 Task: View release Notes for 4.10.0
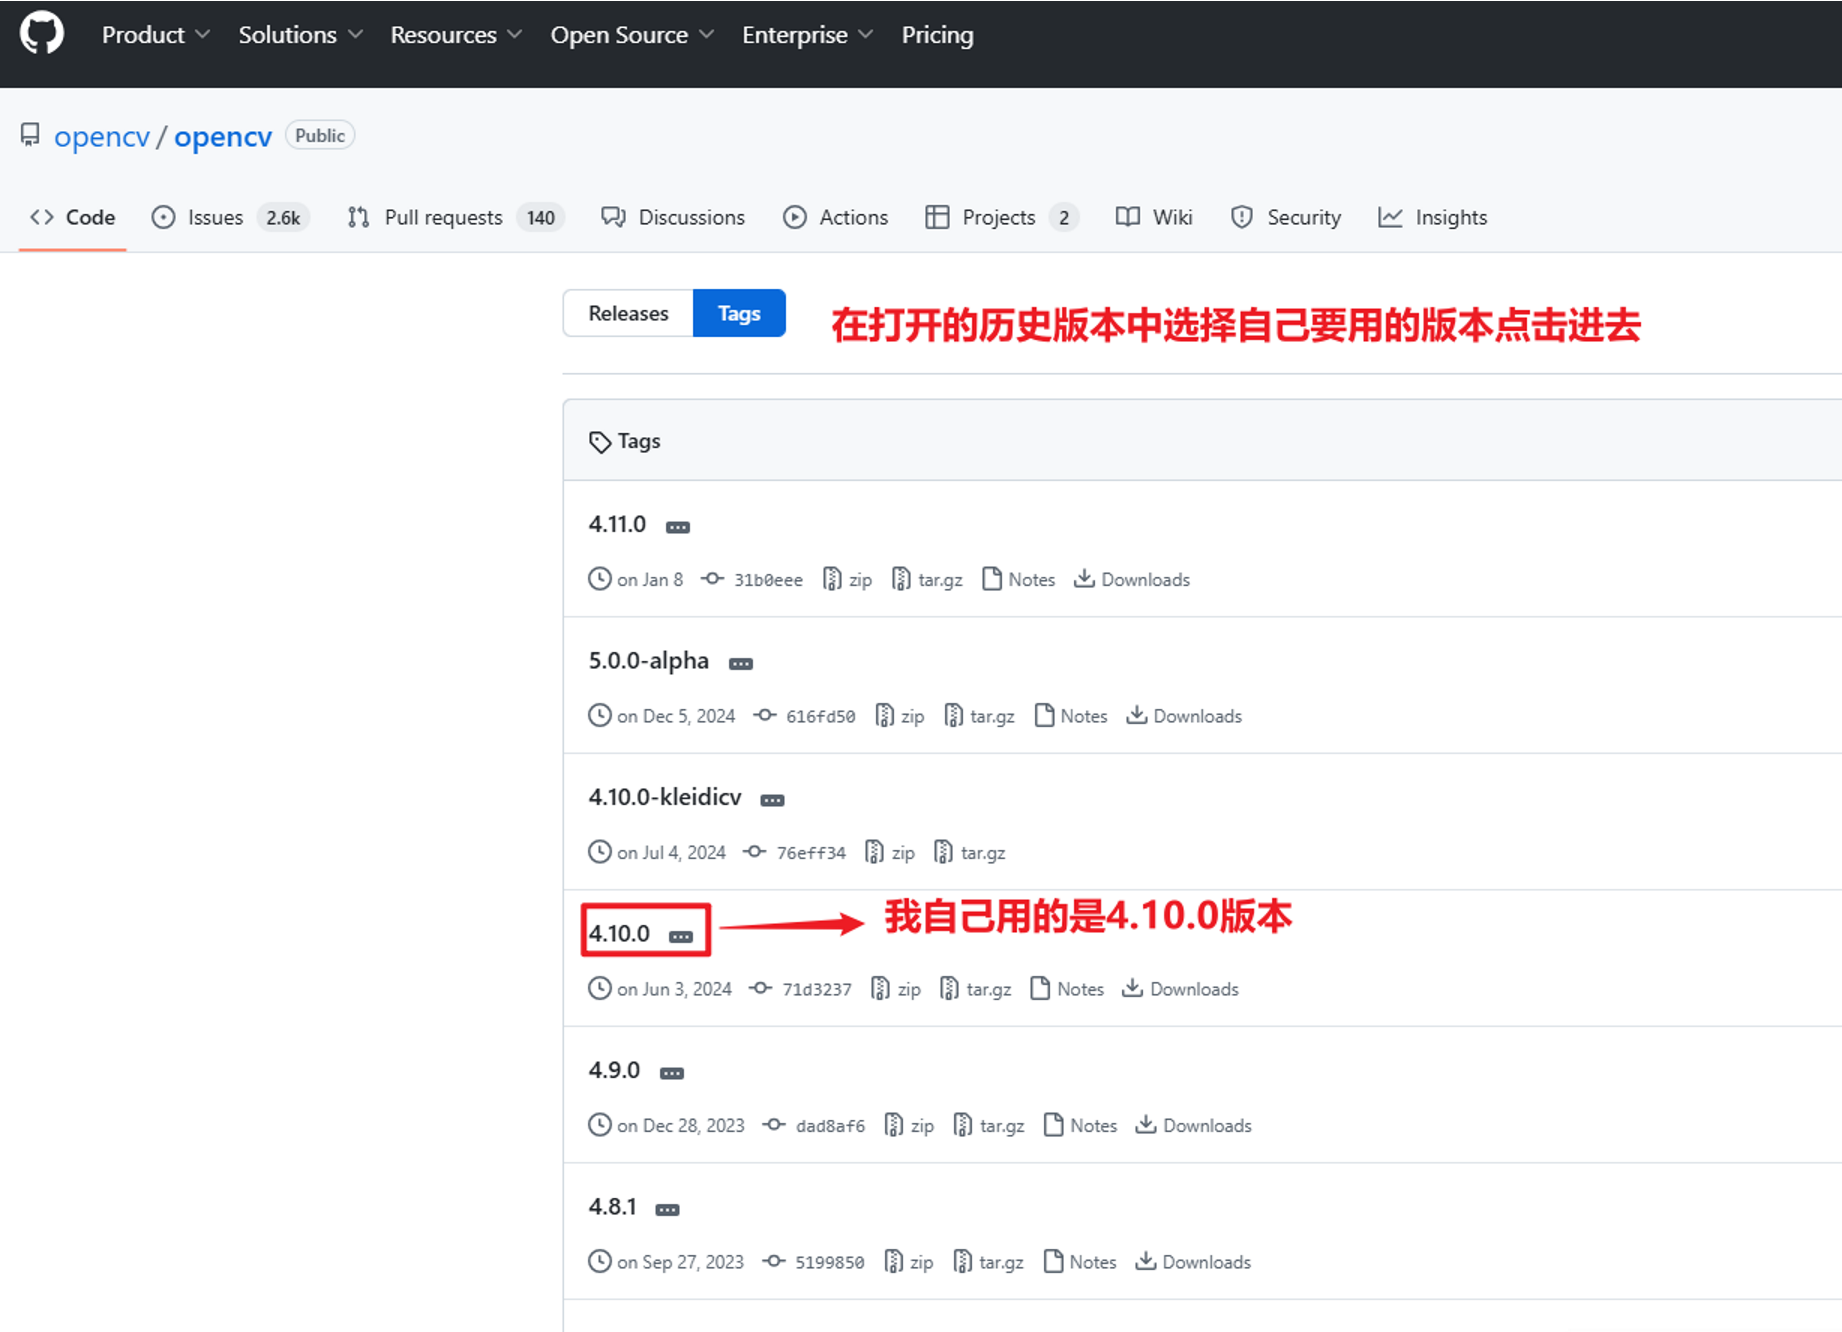[1067, 989]
